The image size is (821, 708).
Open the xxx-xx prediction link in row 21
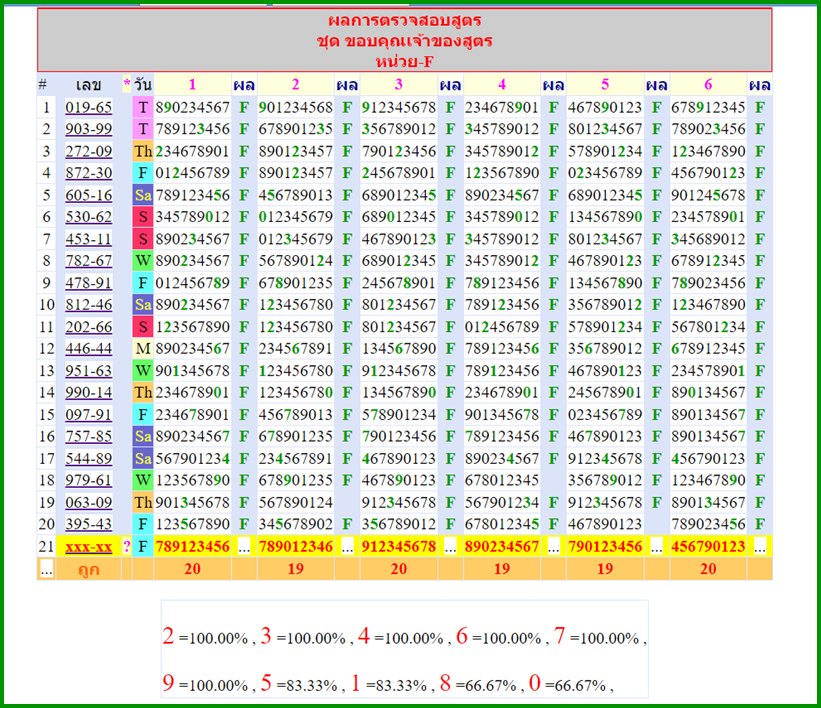coord(88,547)
